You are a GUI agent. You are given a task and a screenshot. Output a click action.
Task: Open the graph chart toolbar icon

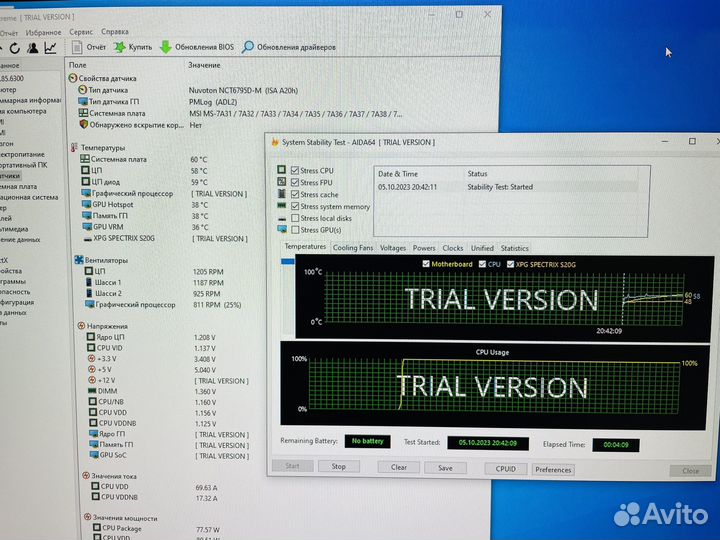point(51,47)
